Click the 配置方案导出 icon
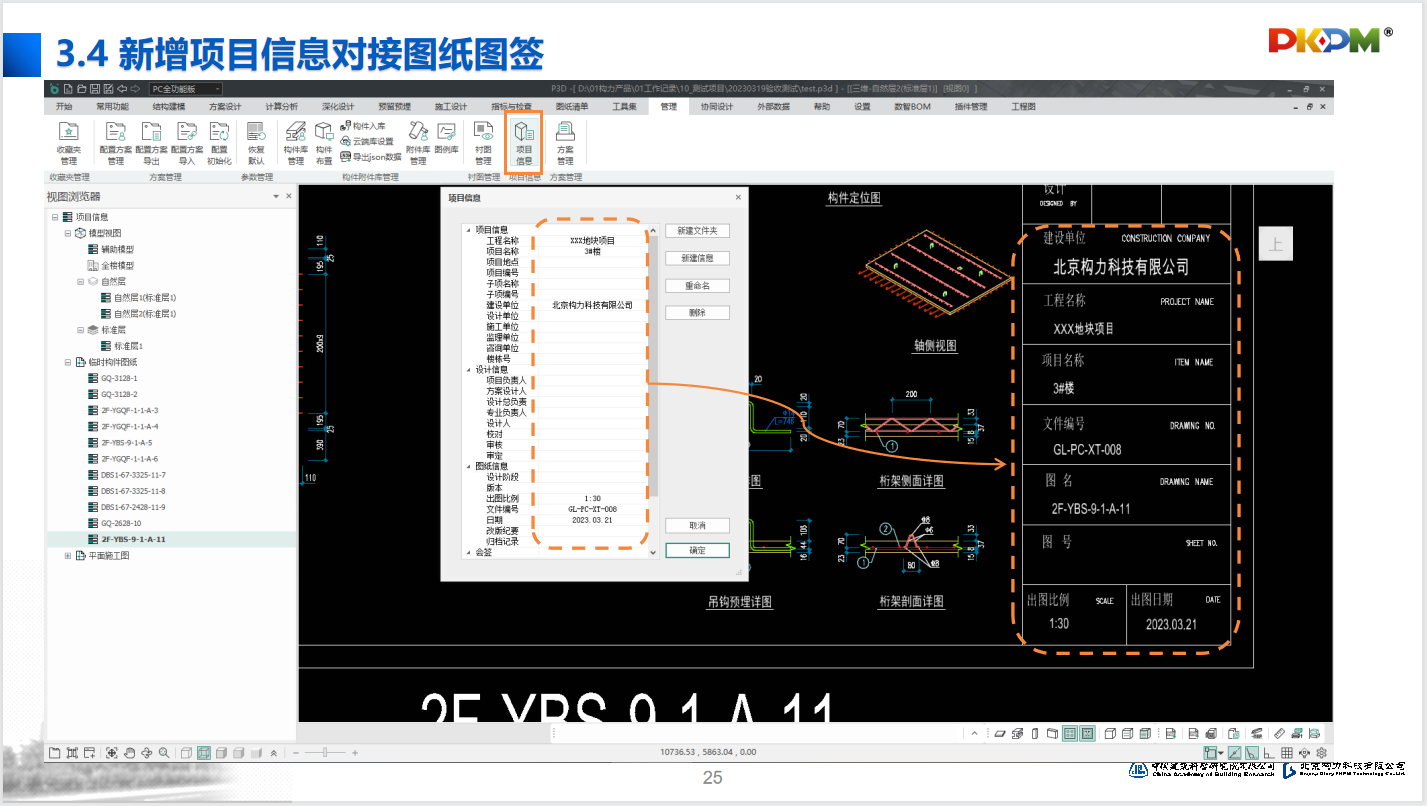The width and height of the screenshot is (1427, 806). pyautogui.click(x=152, y=141)
